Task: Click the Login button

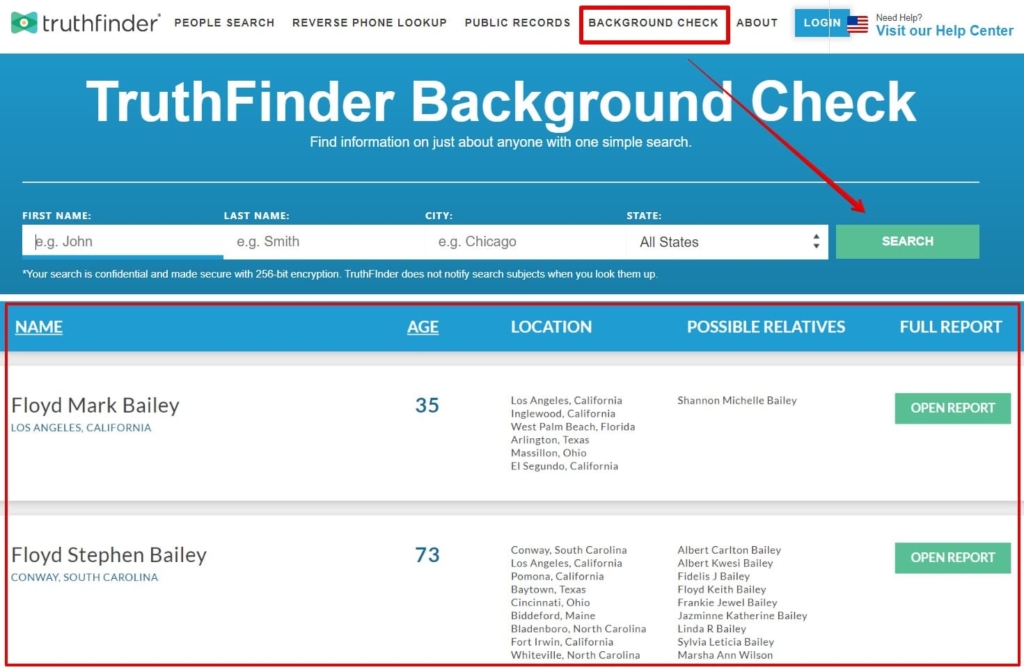Action: click(822, 23)
